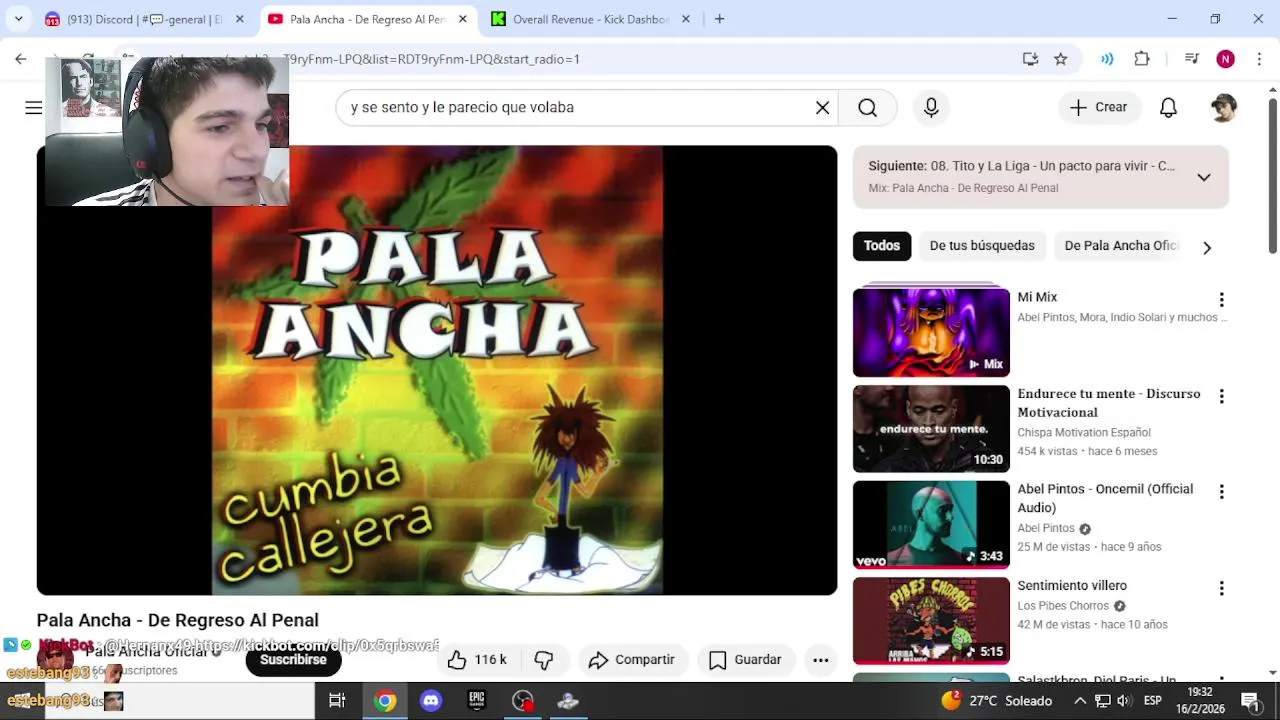Show more filter chips with right arrow
The height and width of the screenshot is (720, 1280).
[x=1207, y=248]
